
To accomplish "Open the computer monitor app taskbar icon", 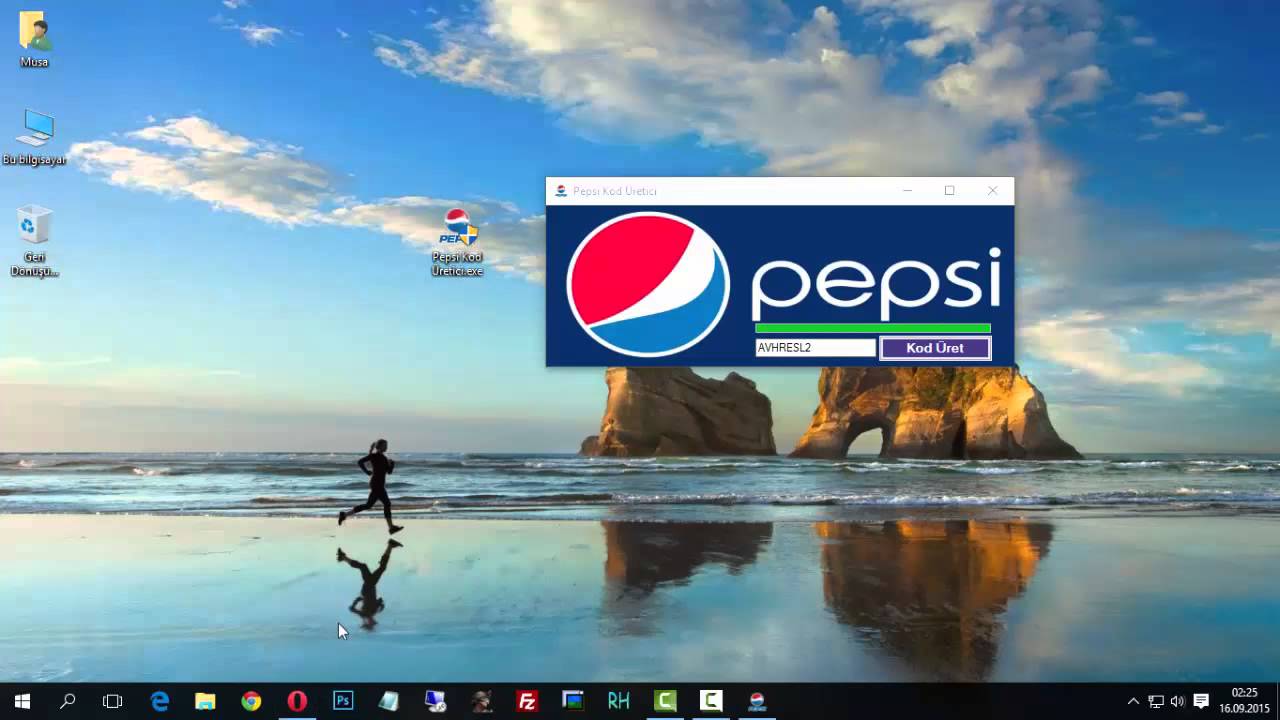I will [435, 701].
